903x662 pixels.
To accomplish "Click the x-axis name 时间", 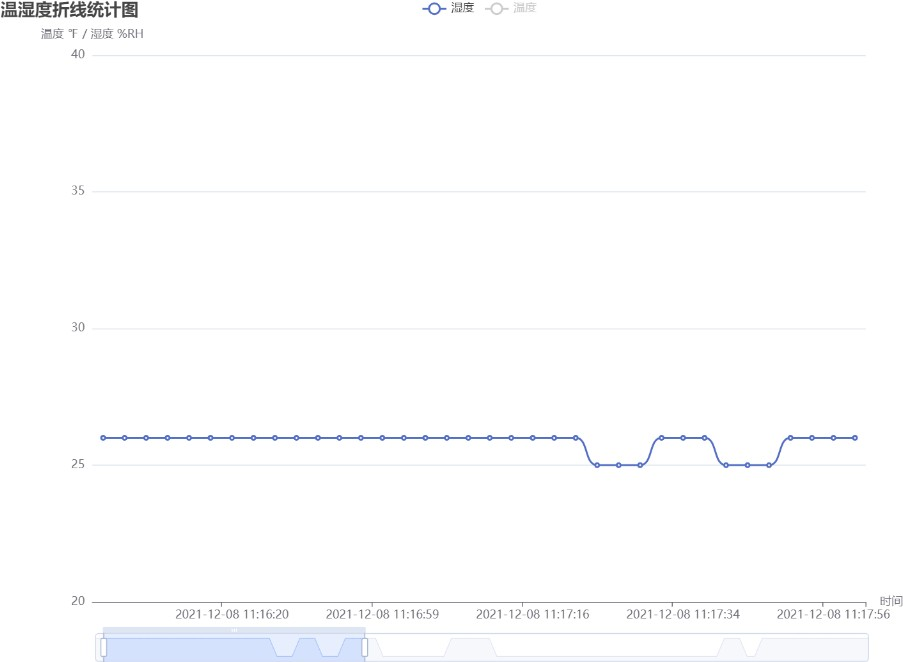I will [x=890, y=601].
